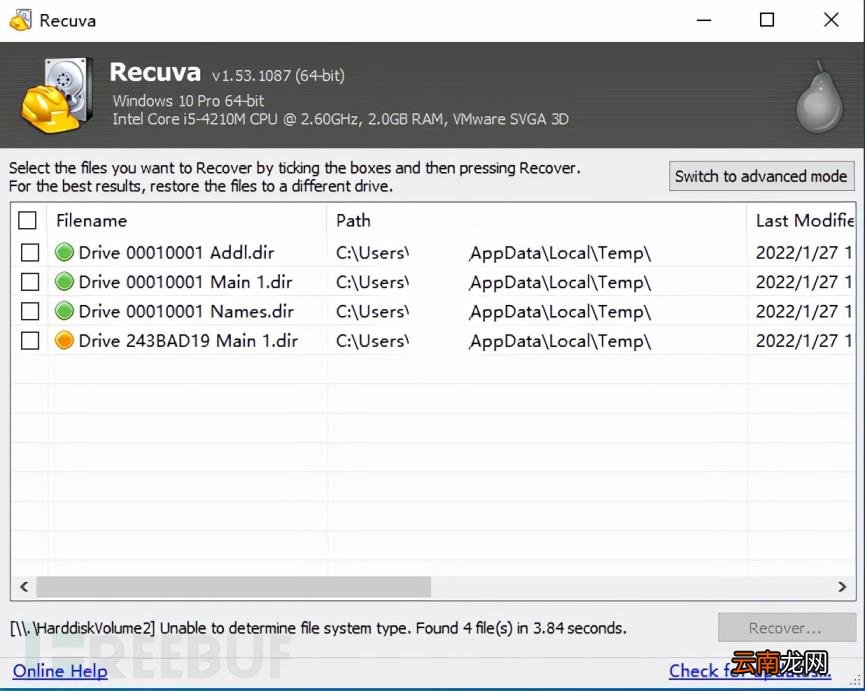Click the horizontal scrollbar thumb
The image size is (865, 691).
(x=233, y=587)
